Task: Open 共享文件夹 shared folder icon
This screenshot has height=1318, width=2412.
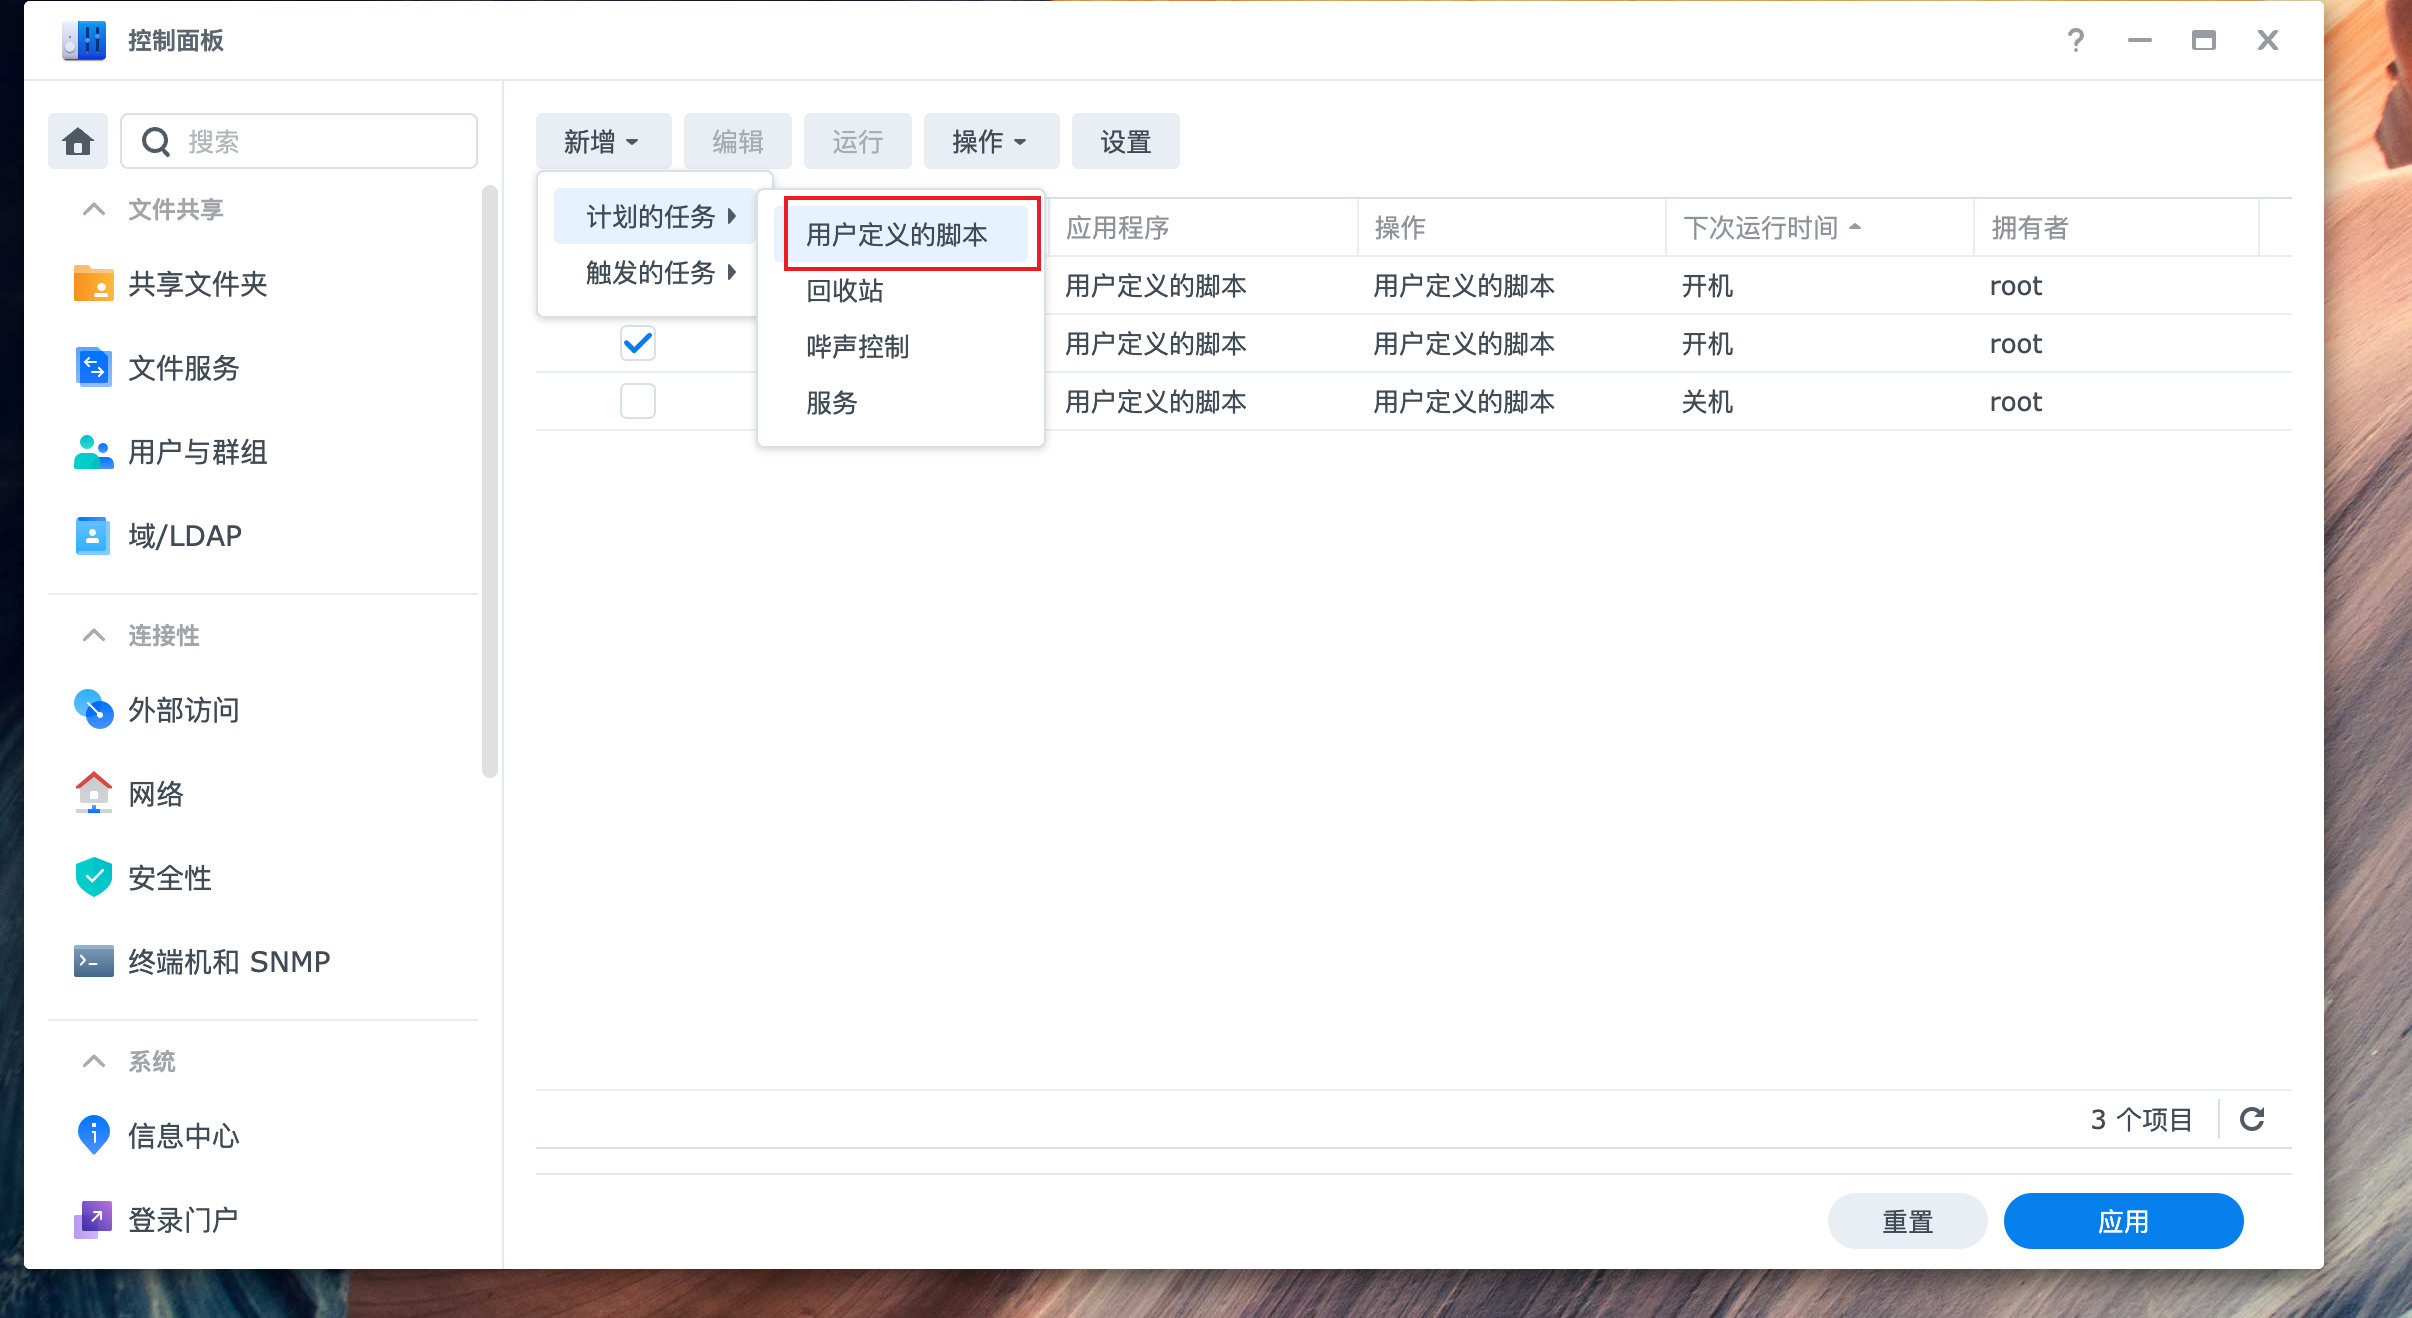Action: 93,284
